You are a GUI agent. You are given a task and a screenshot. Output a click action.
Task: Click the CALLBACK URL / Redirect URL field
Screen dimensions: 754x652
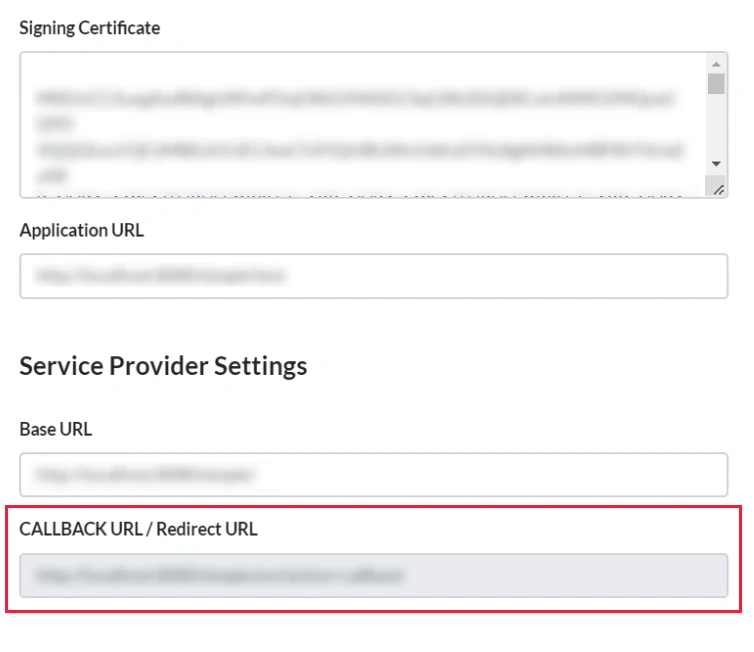pyautogui.click(x=374, y=576)
